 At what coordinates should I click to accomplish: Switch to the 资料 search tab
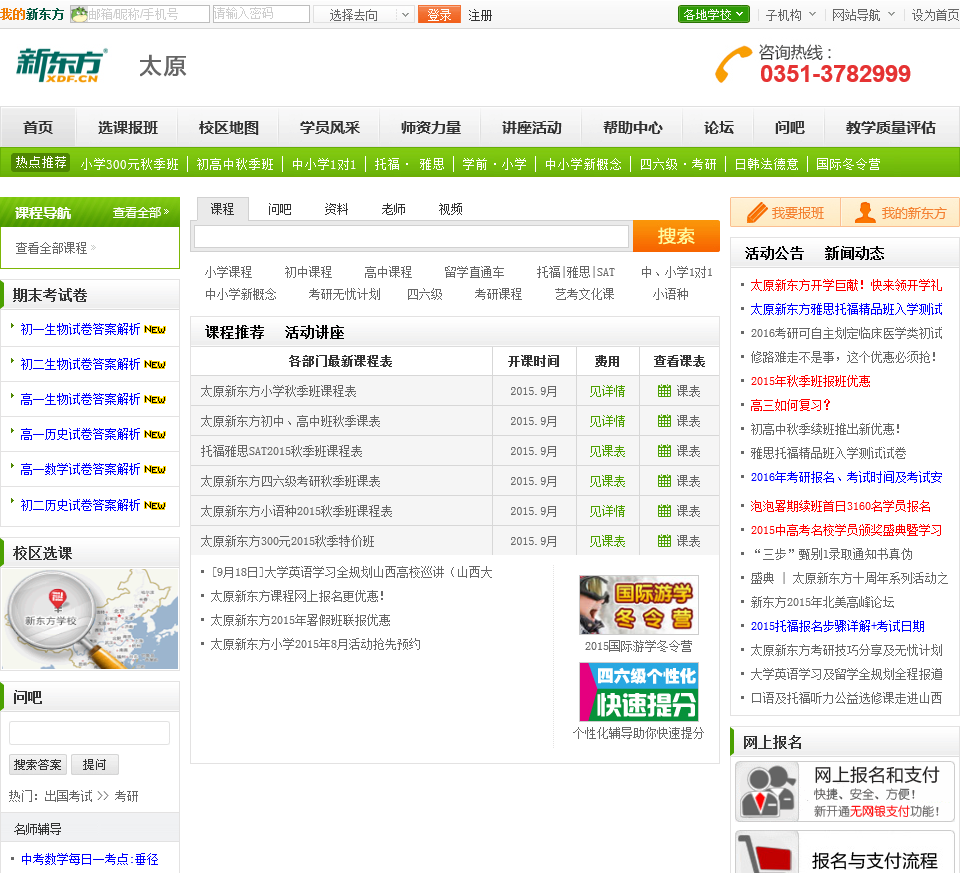(x=336, y=209)
